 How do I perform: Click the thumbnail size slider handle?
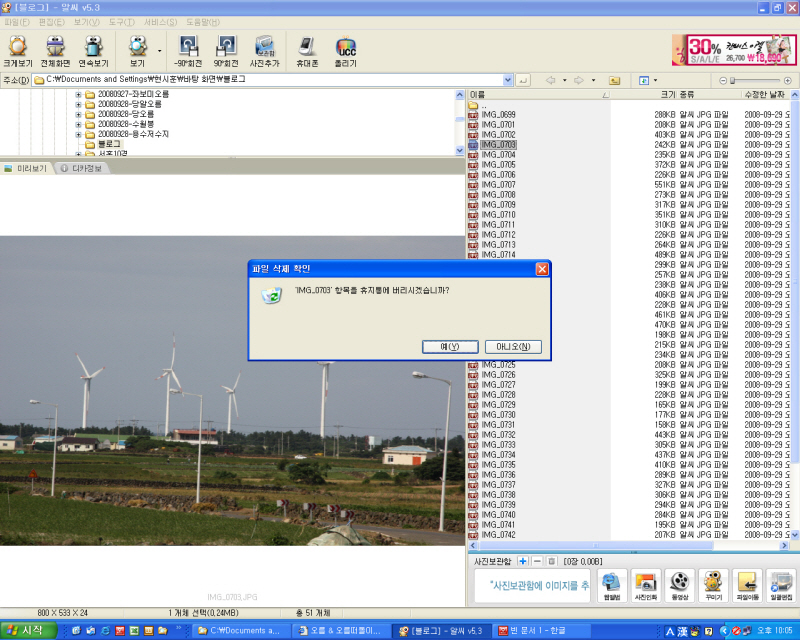(x=733, y=81)
